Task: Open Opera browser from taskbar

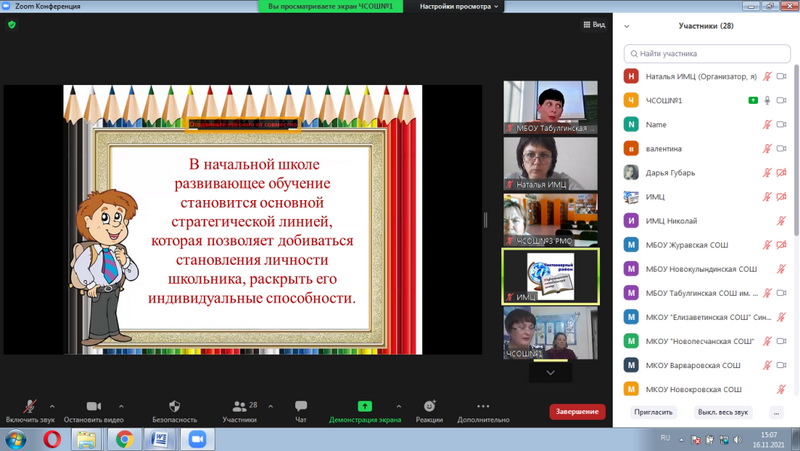Action: point(52,439)
